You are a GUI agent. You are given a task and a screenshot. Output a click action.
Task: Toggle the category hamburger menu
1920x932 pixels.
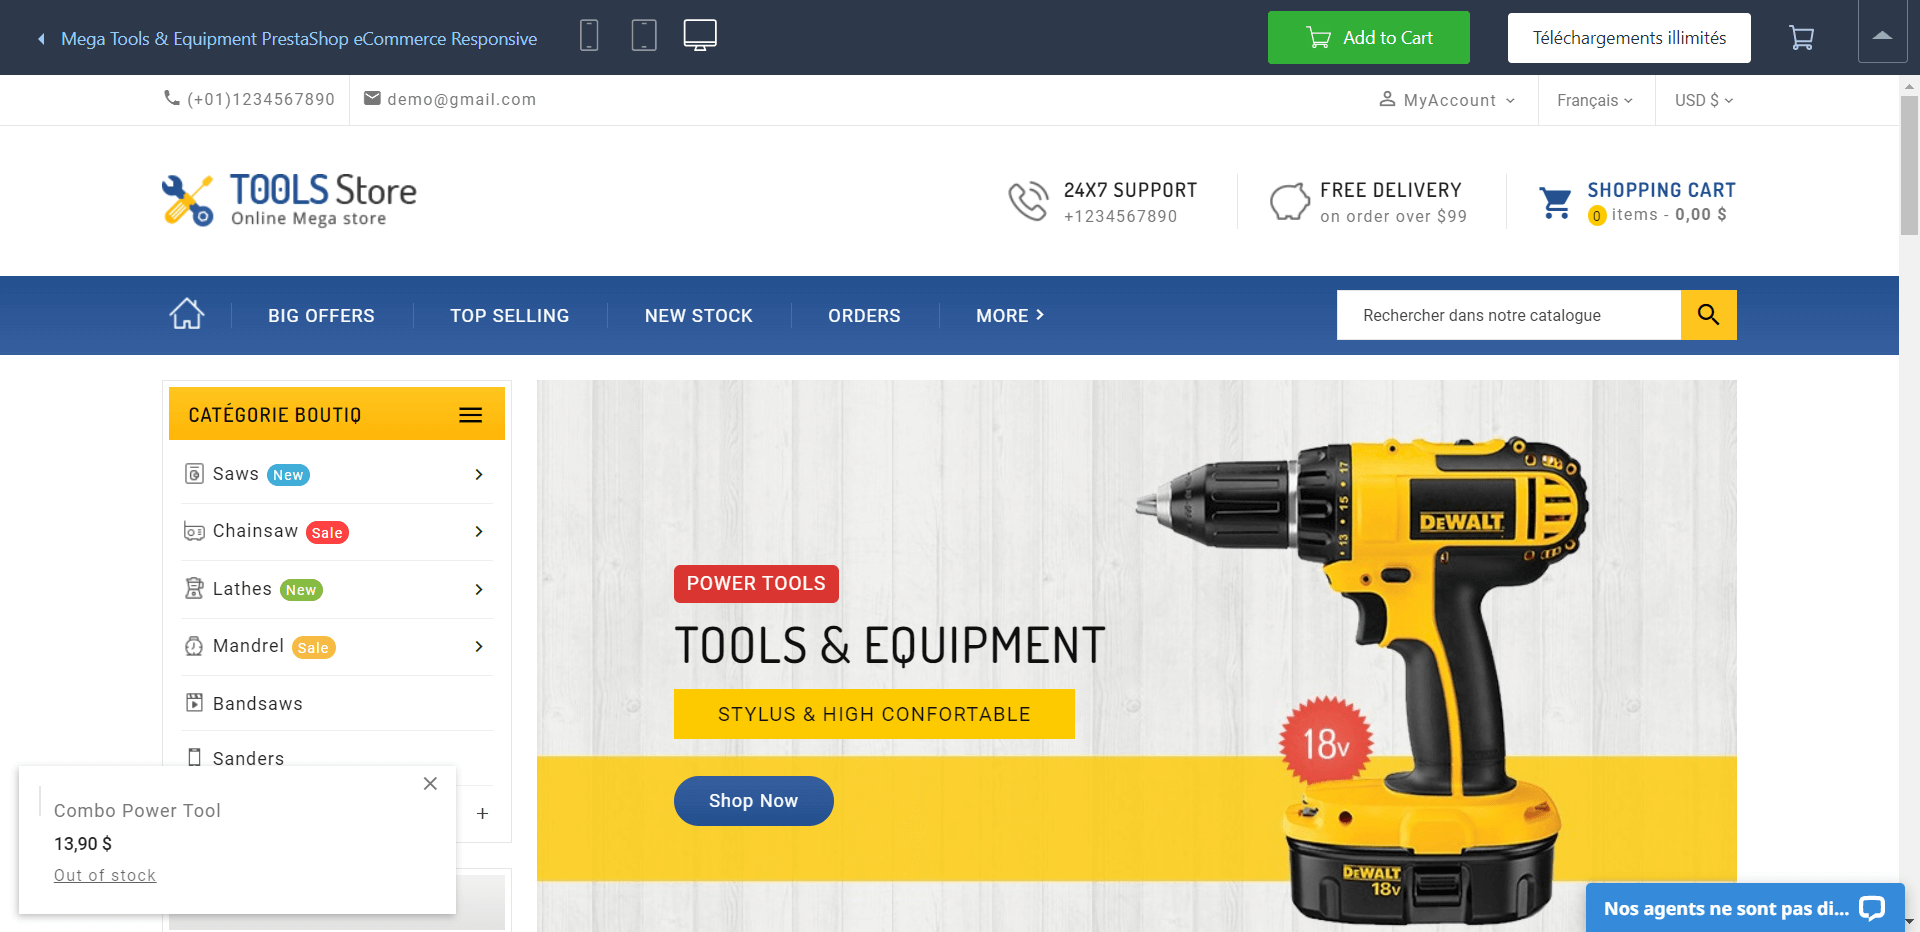pos(470,415)
